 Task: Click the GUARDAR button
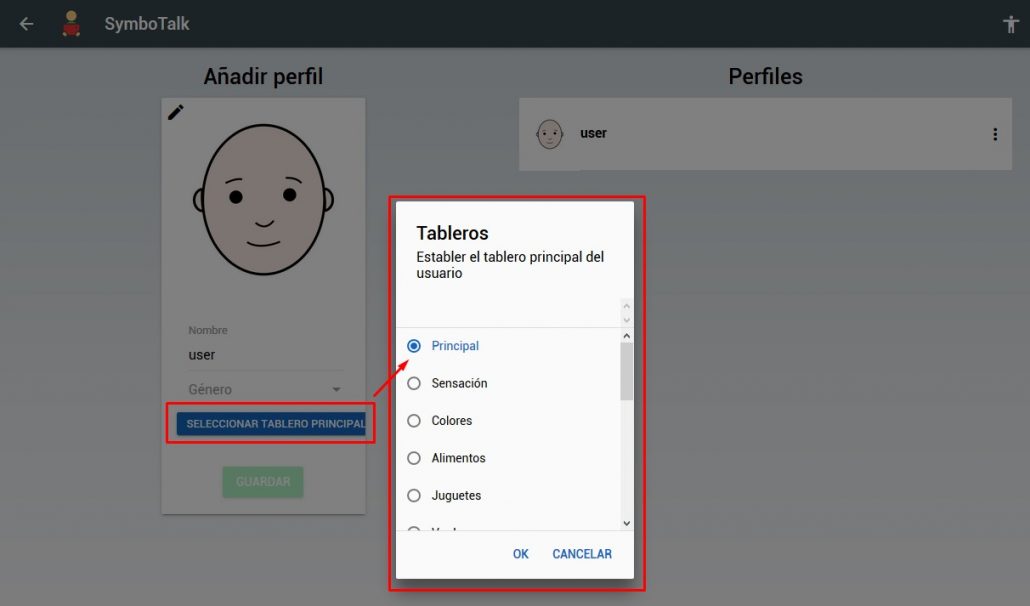tap(262, 481)
